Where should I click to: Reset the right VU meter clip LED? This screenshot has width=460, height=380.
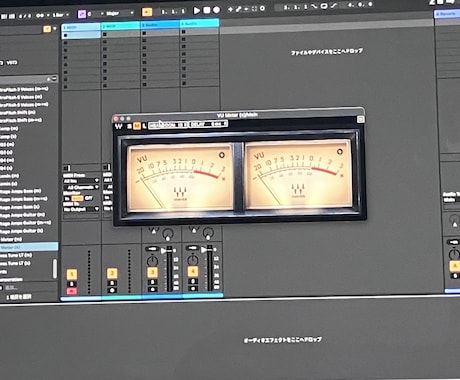pyautogui.click(x=339, y=152)
